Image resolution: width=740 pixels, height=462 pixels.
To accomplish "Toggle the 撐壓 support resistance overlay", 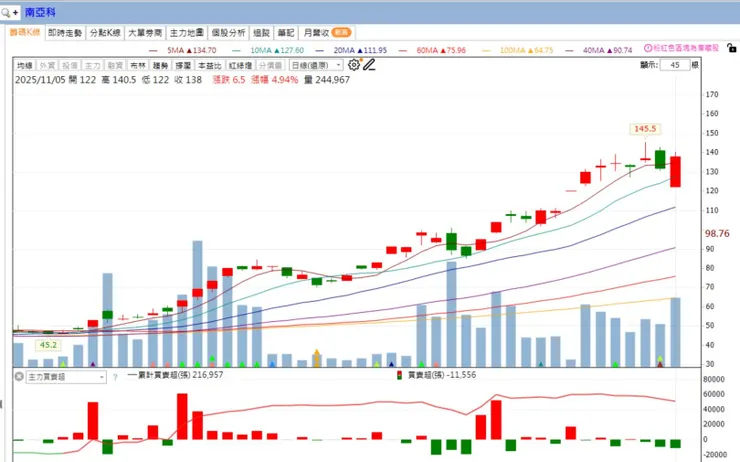I will click(183, 66).
